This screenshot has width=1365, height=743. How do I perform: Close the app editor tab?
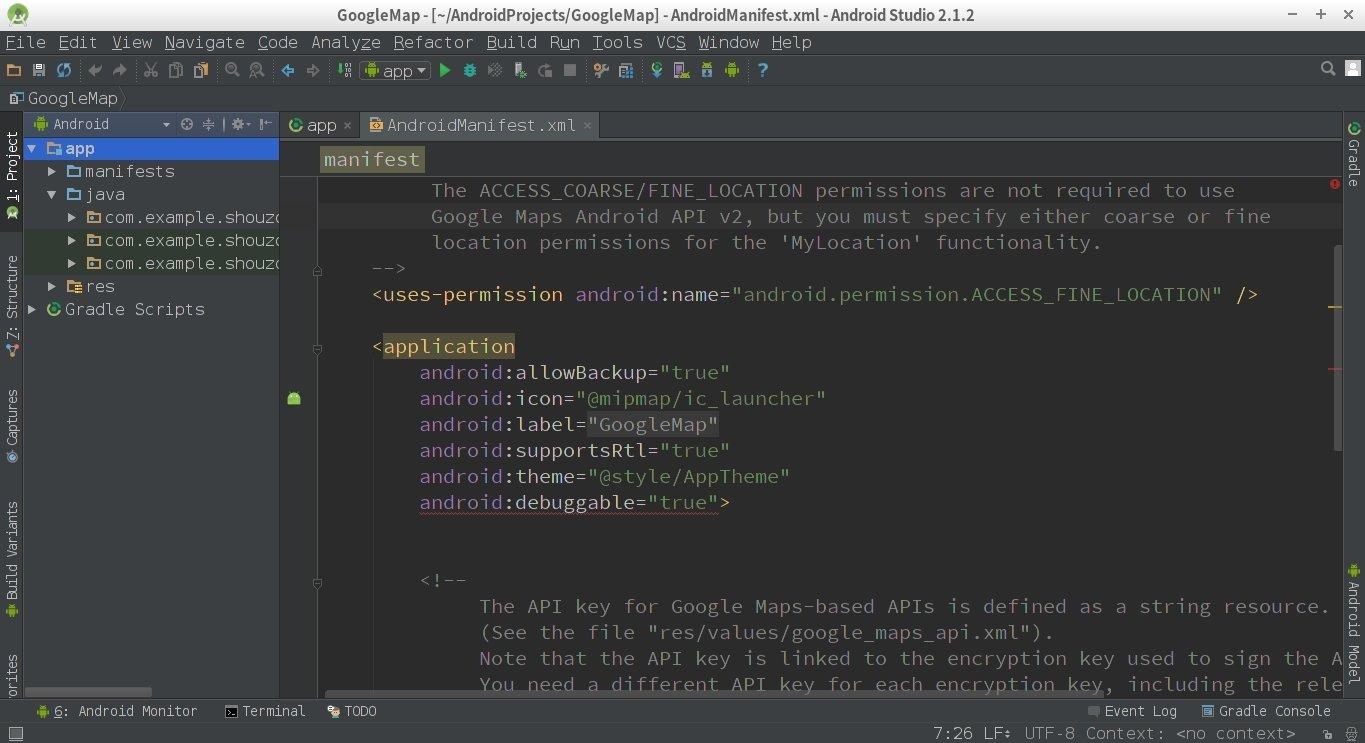point(348,126)
